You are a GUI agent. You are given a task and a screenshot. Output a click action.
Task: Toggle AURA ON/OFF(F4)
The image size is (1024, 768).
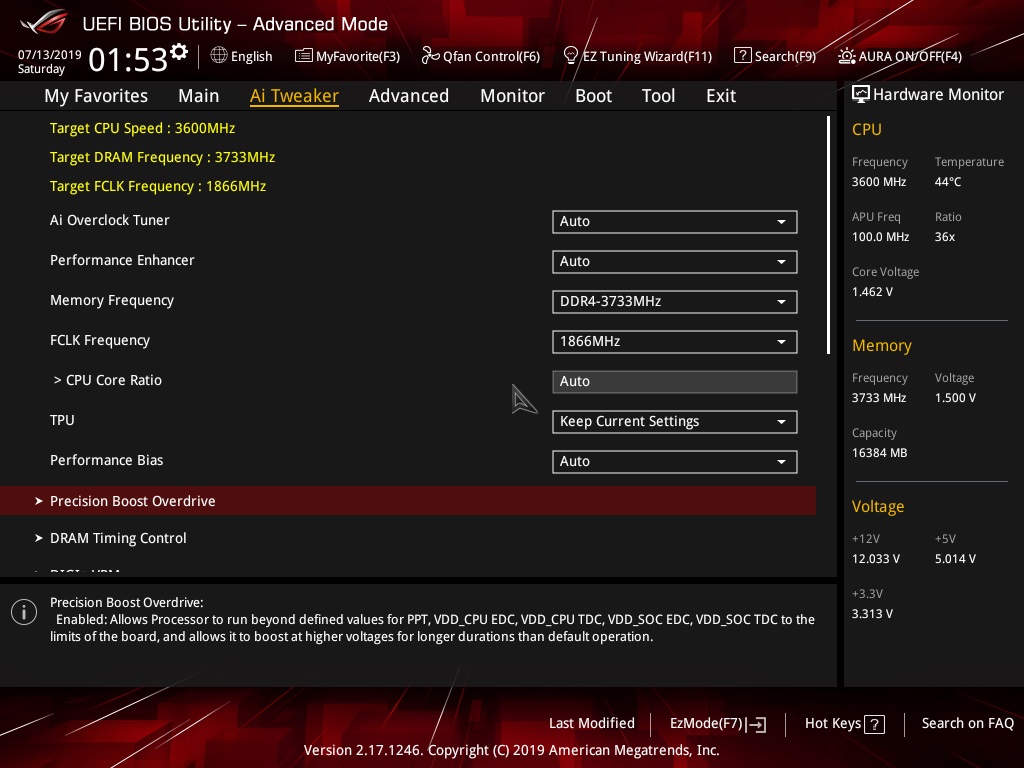(x=900, y=56)
